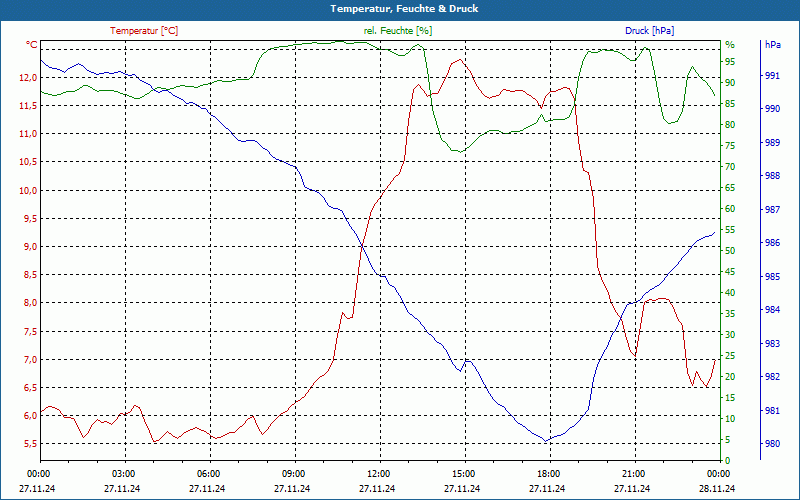Click blue pressure axis value '989'
The image size is (800, 500).
tap(773, 142)
